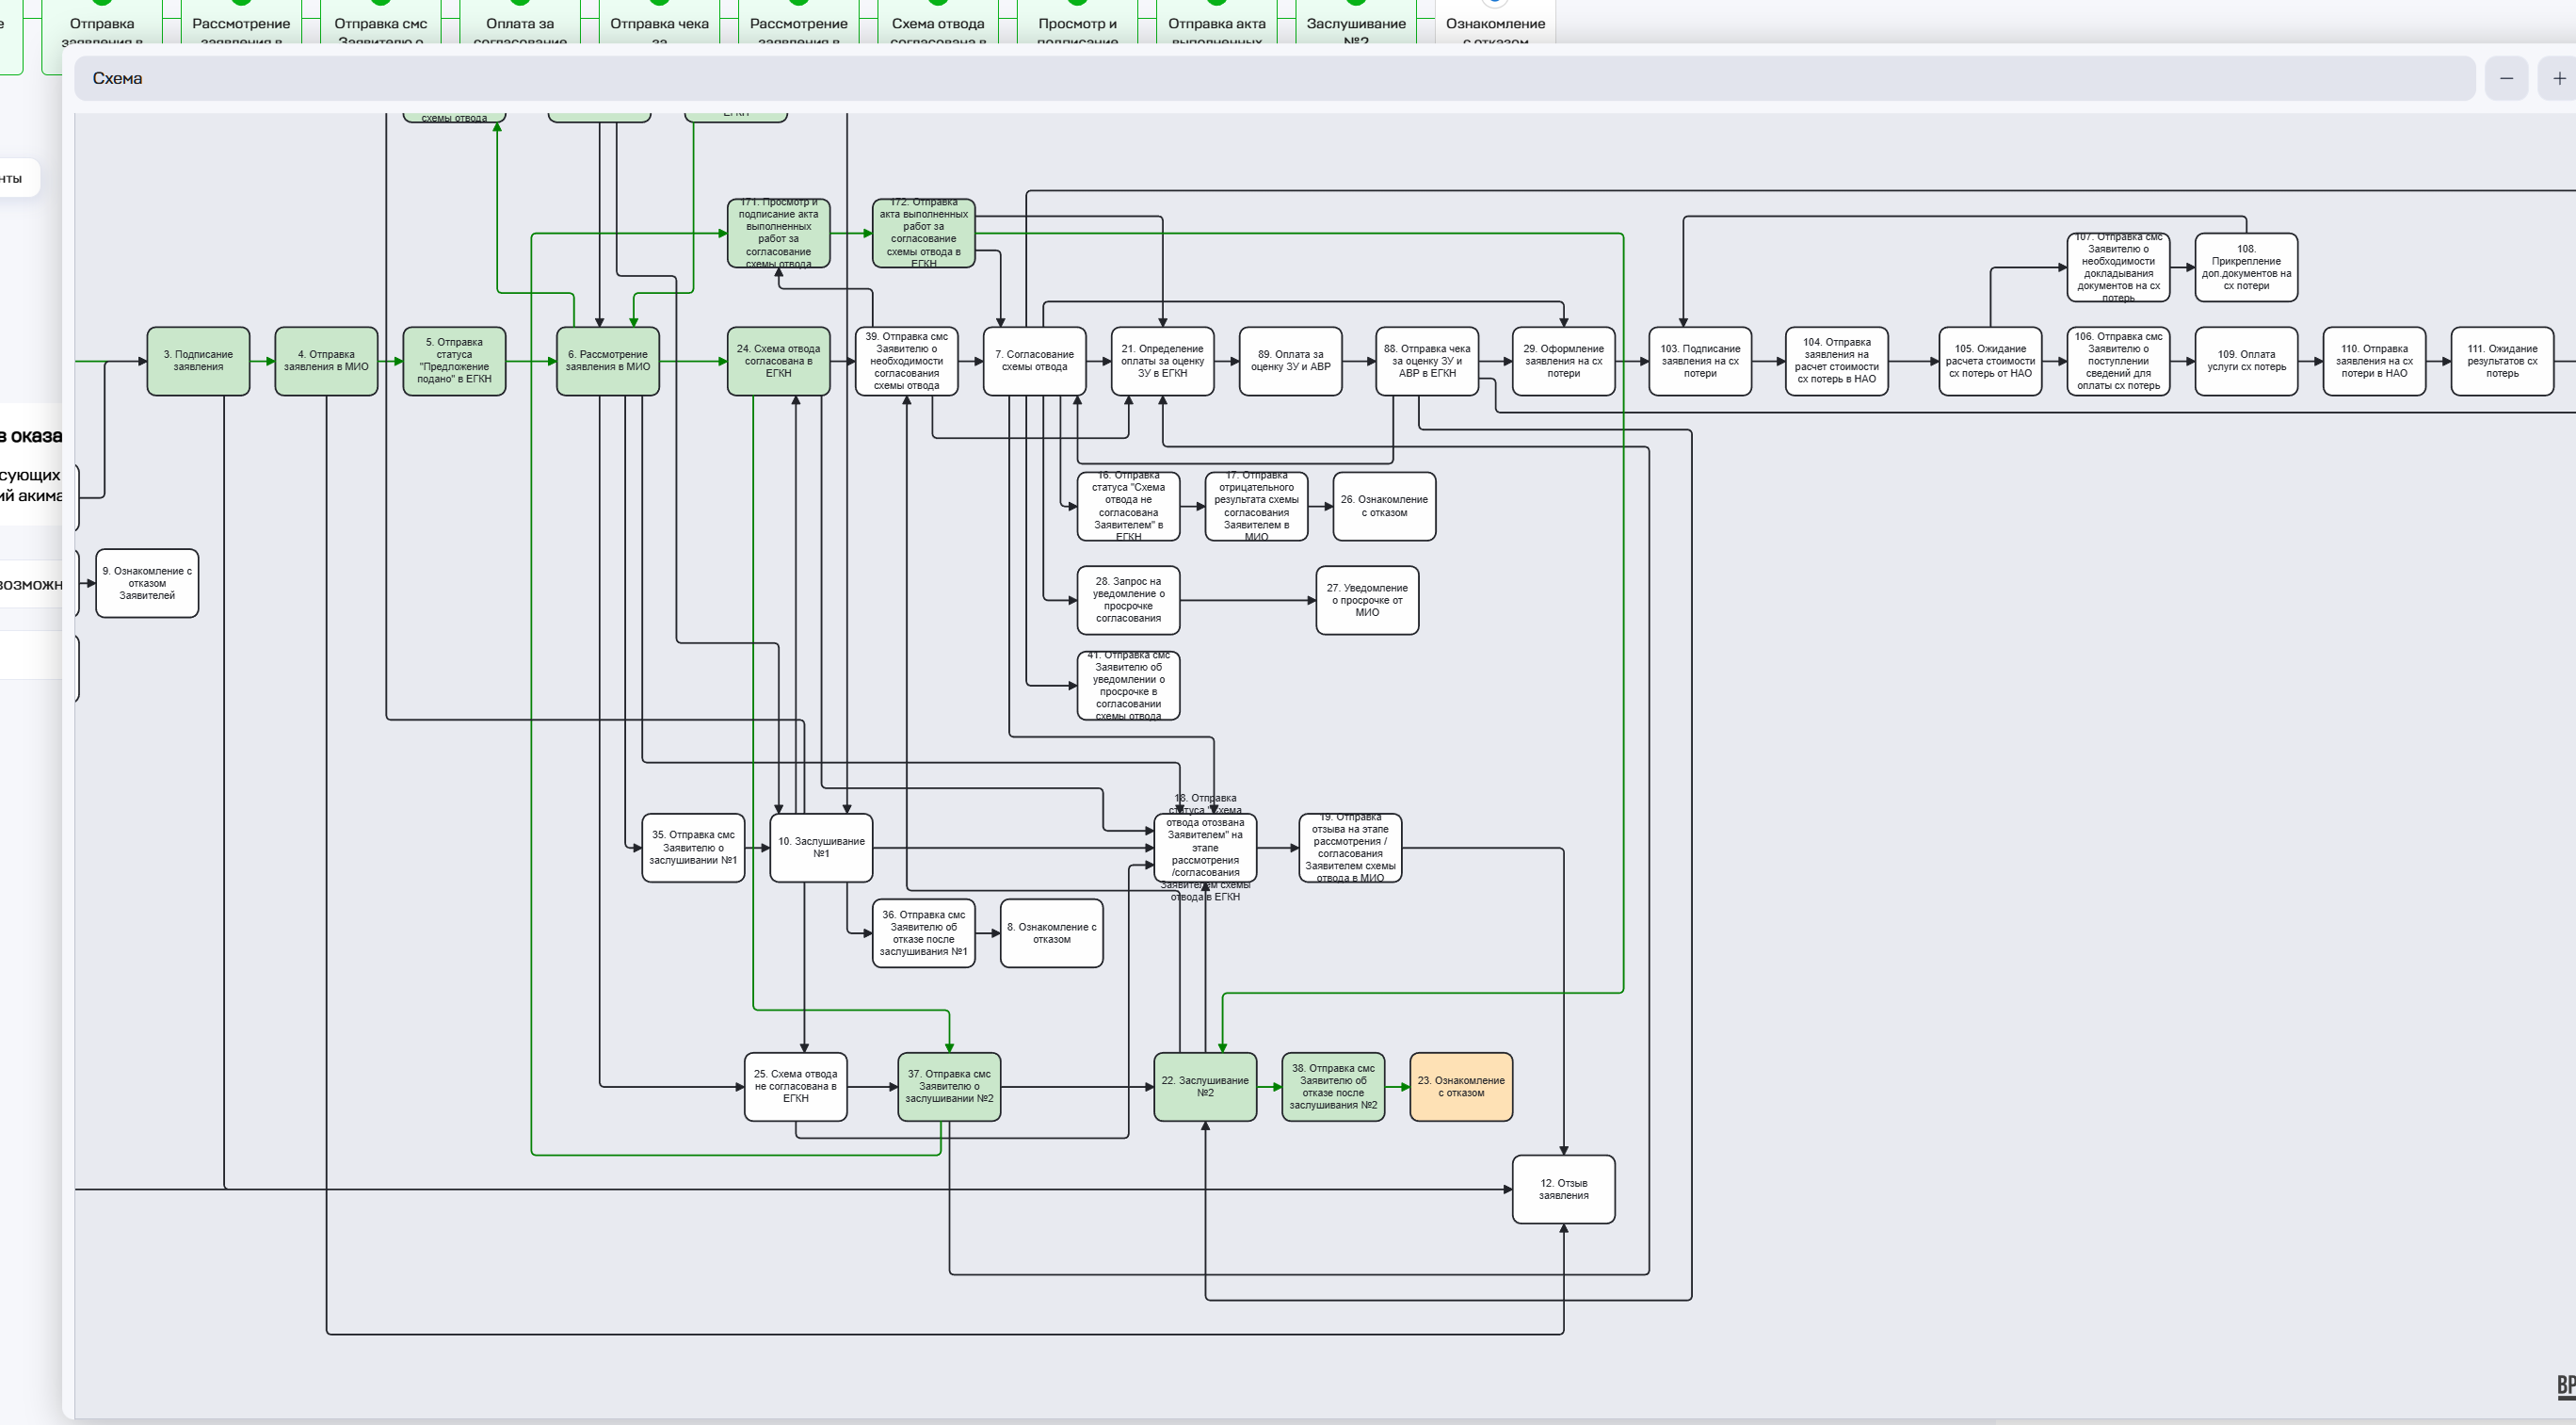Click node '3. Подписание заявления'
Image resolution: width=2576 pixels, height=1425 pixels.
[x=198, y=361]
